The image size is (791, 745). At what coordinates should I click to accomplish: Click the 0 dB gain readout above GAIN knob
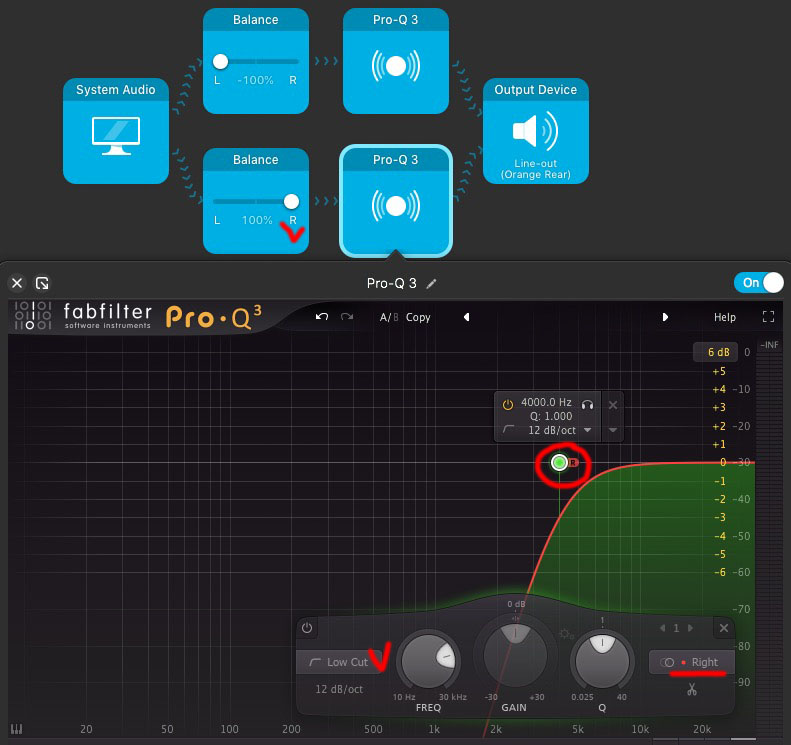[516, 604]
